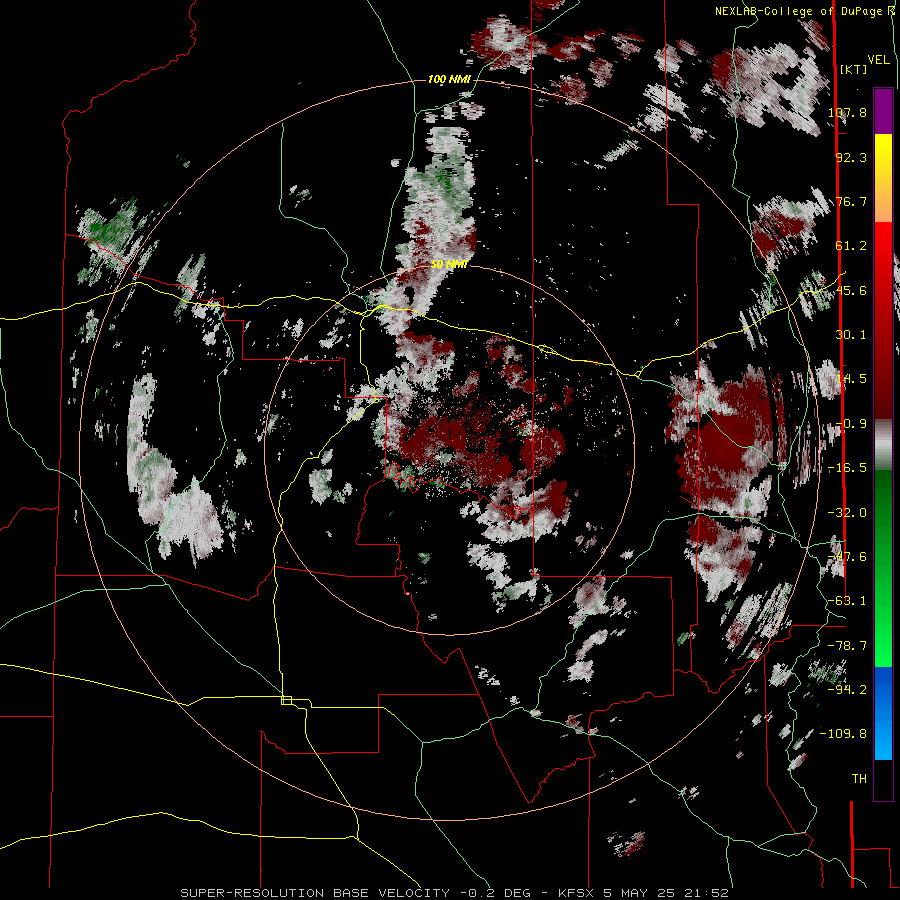
Task: Click the KFSX station identifier
Action: (578, 893)
